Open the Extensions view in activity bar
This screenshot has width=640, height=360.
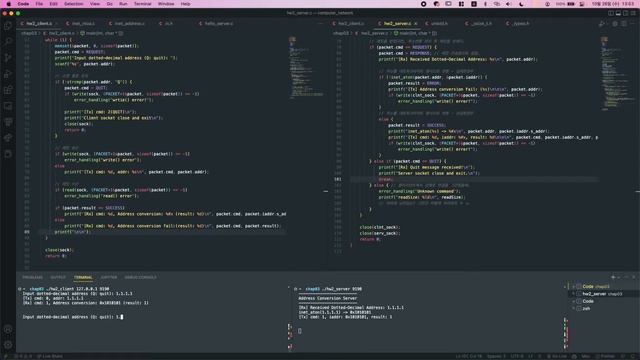pyautogui.click(x=8, y=90)
